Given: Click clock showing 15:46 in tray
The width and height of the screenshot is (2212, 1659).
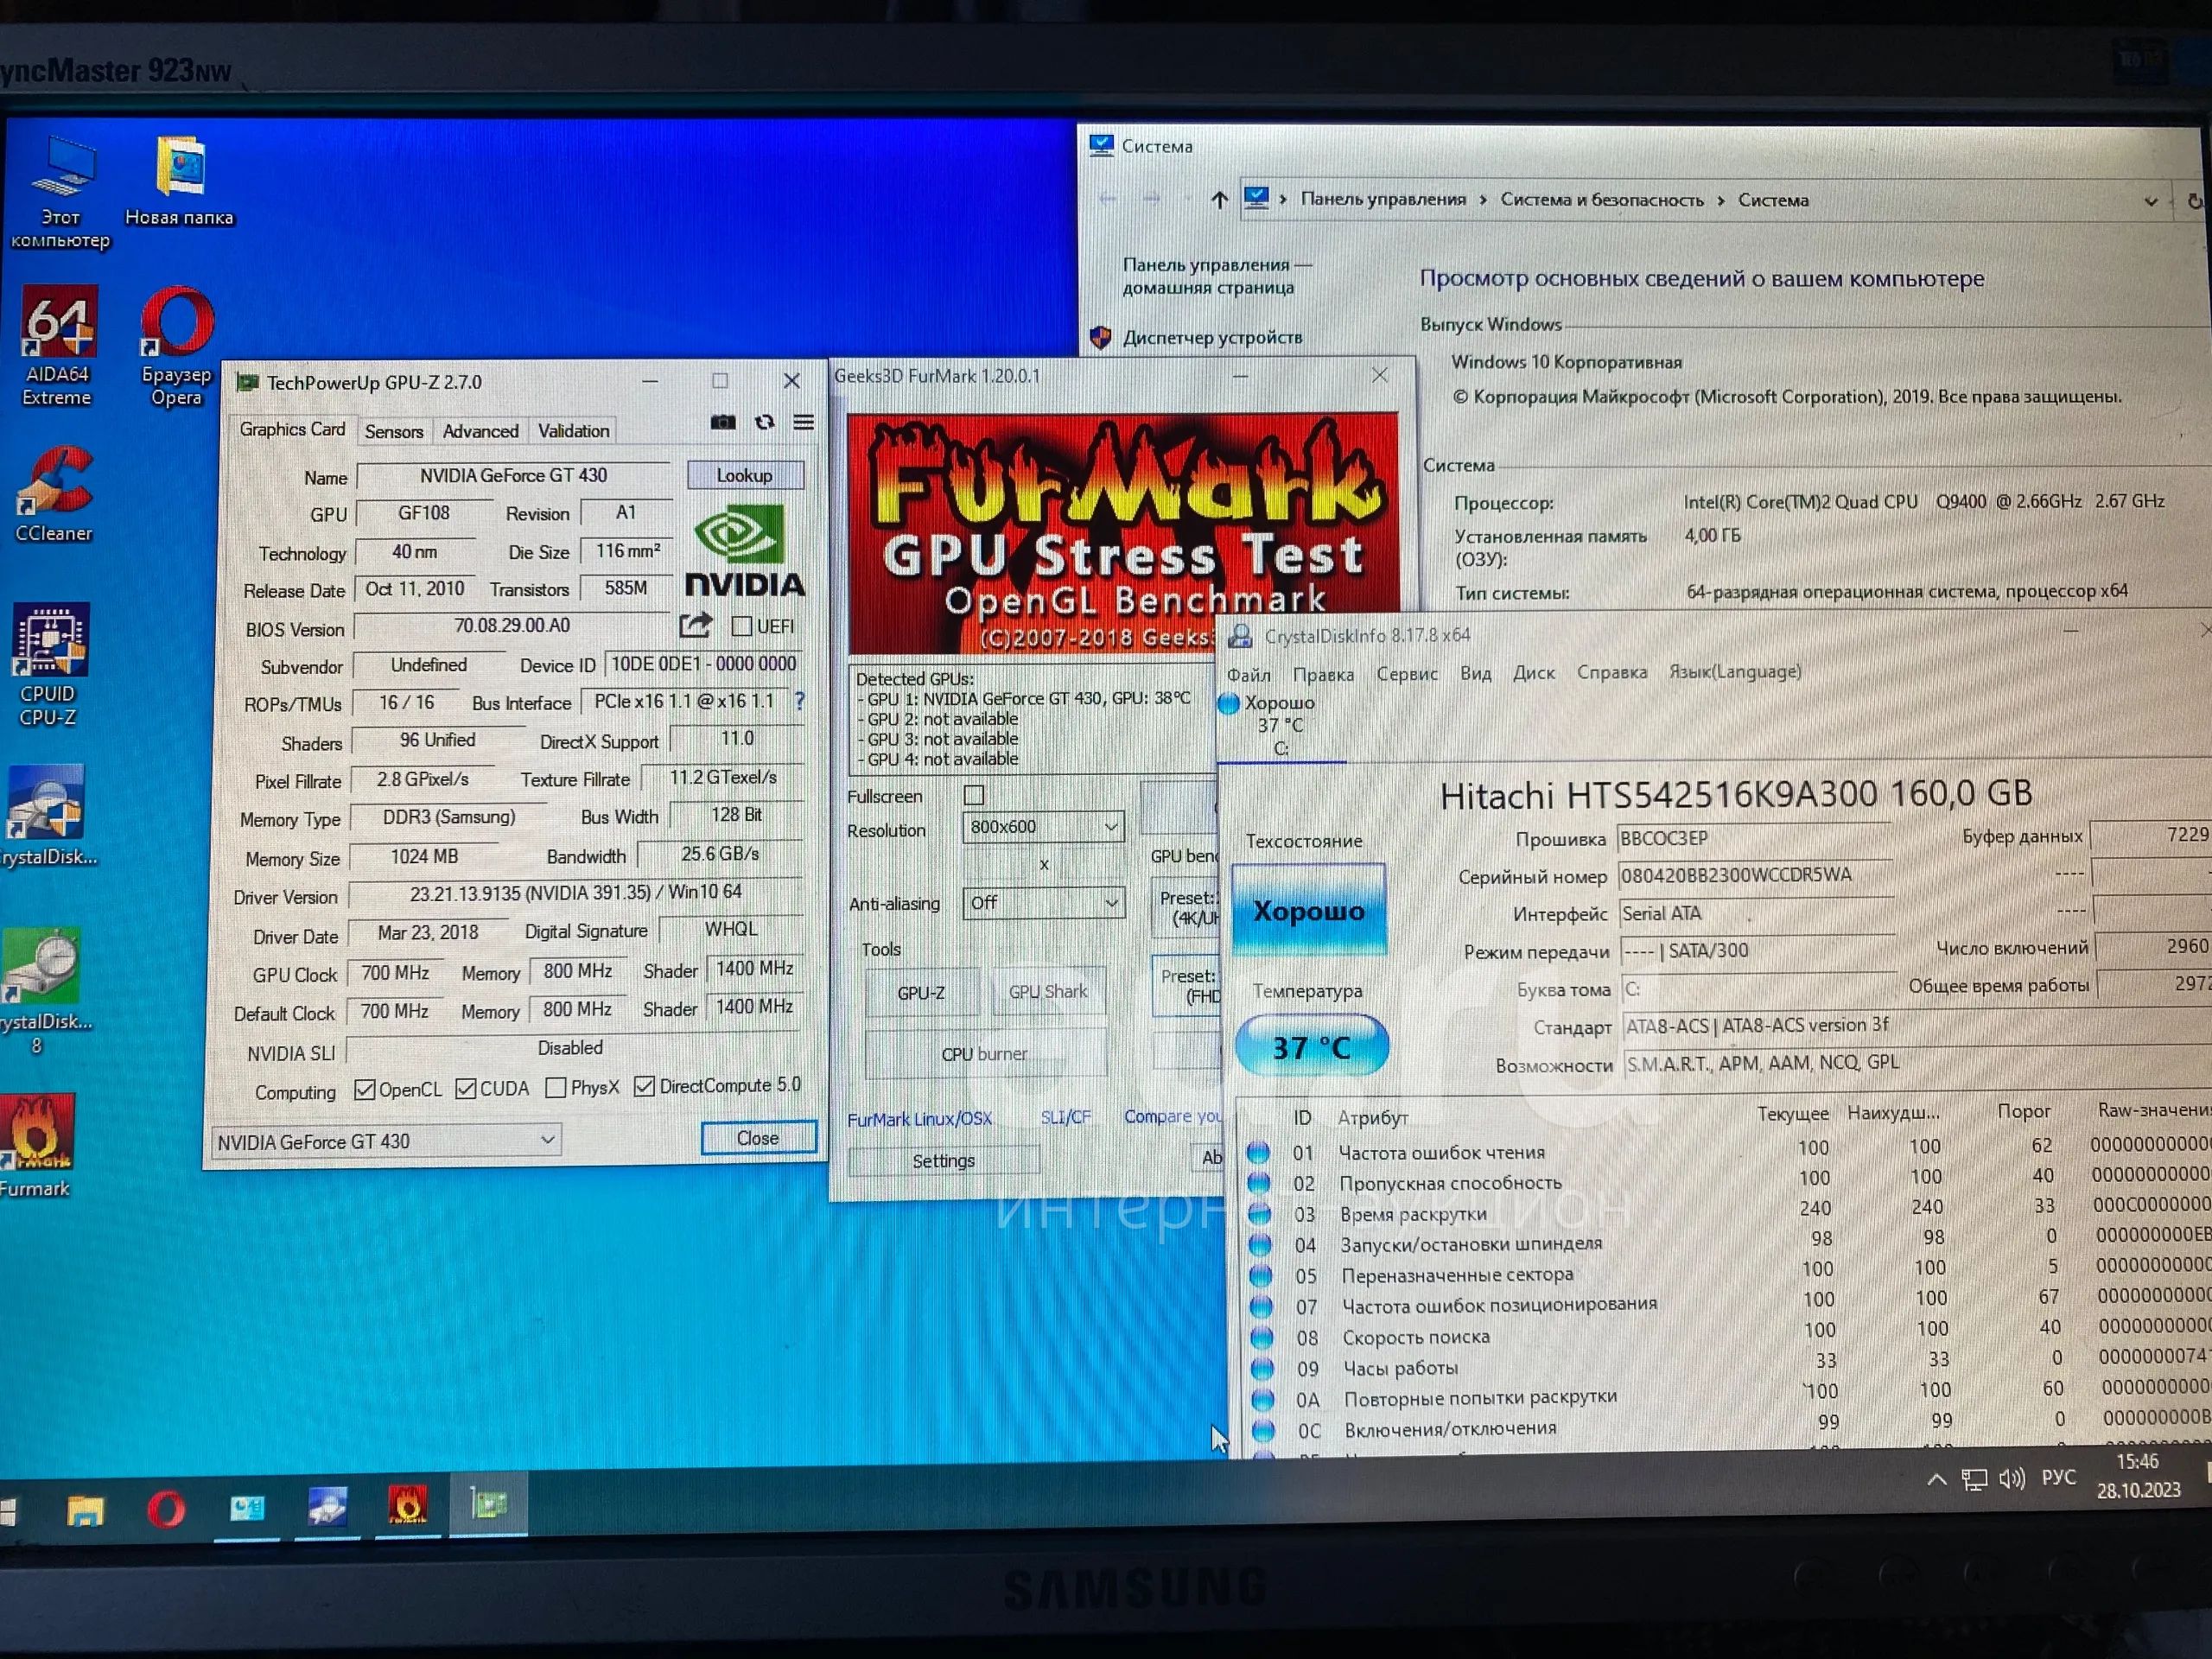Looking at the screenshot, I should (x=2138, y=1476).
